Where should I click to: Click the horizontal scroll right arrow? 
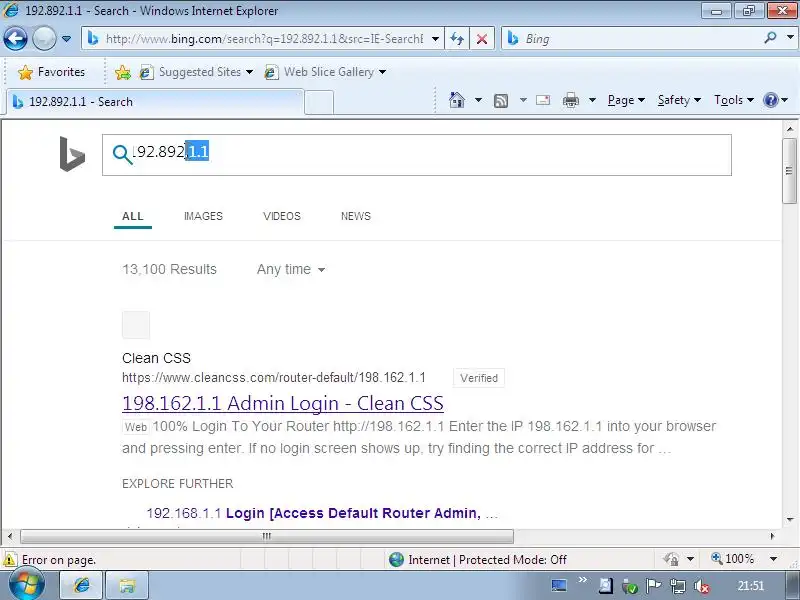pyautogui.click(x=772, y=536)
